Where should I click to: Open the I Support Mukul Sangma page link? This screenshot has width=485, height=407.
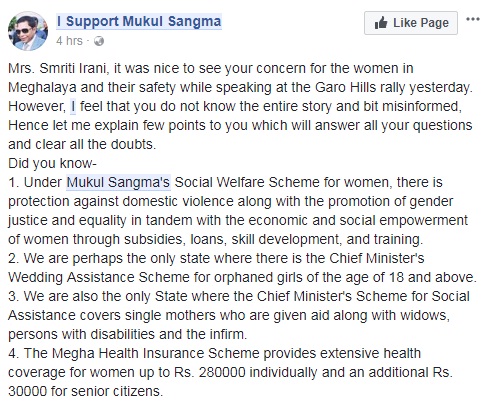point(139,21)
